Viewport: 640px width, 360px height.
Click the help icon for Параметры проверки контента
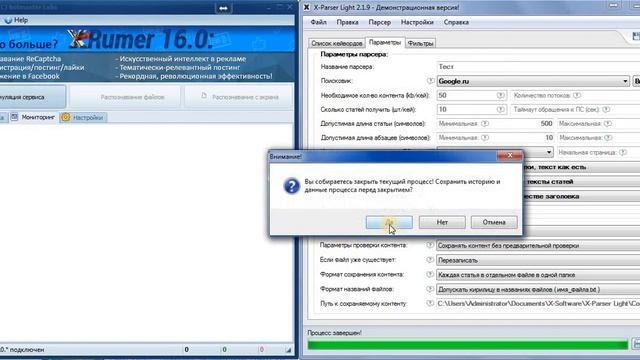[430, 245]
